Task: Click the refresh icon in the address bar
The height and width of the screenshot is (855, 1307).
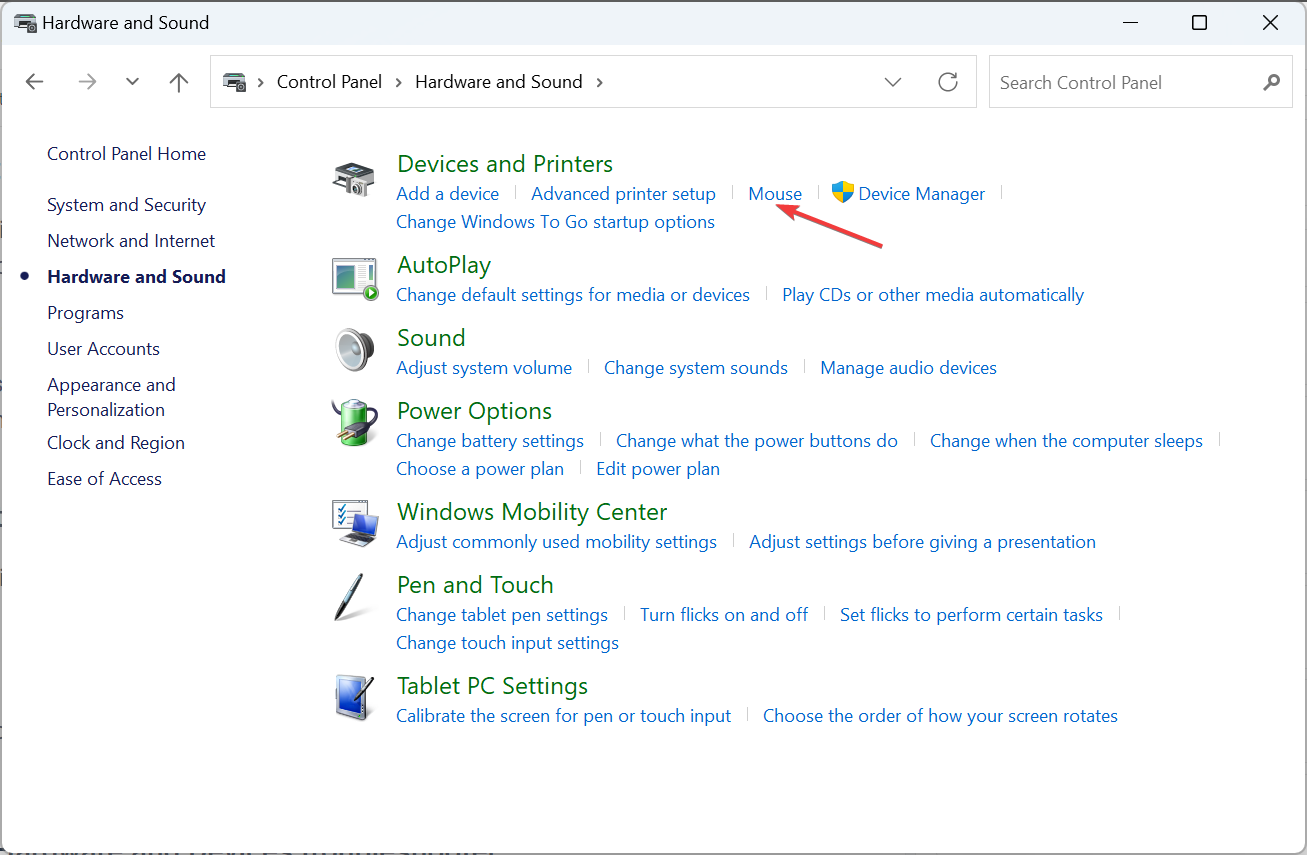Action: [x=948, y=82]
